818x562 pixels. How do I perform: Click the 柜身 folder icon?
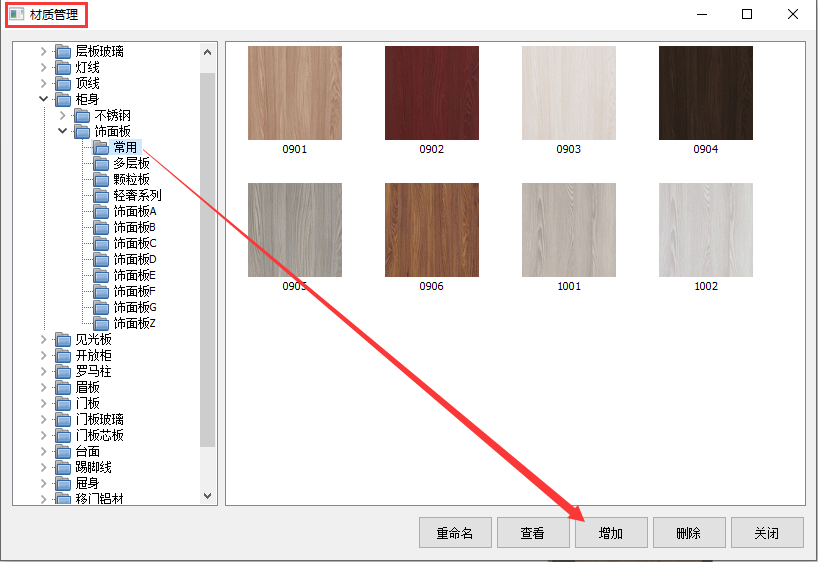63,100
